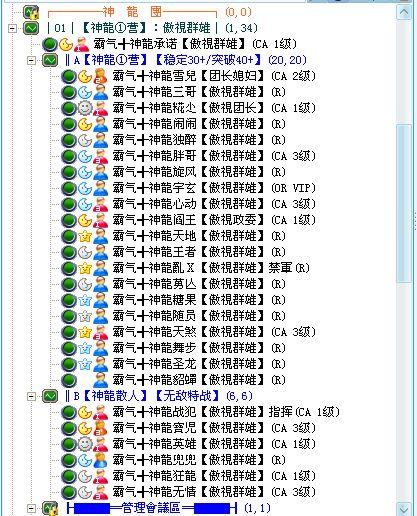Collapse the 01【神龍①营】top channel node
Image resolution: width=417 pixels, height=516 pixels.
tap(12, 28)
